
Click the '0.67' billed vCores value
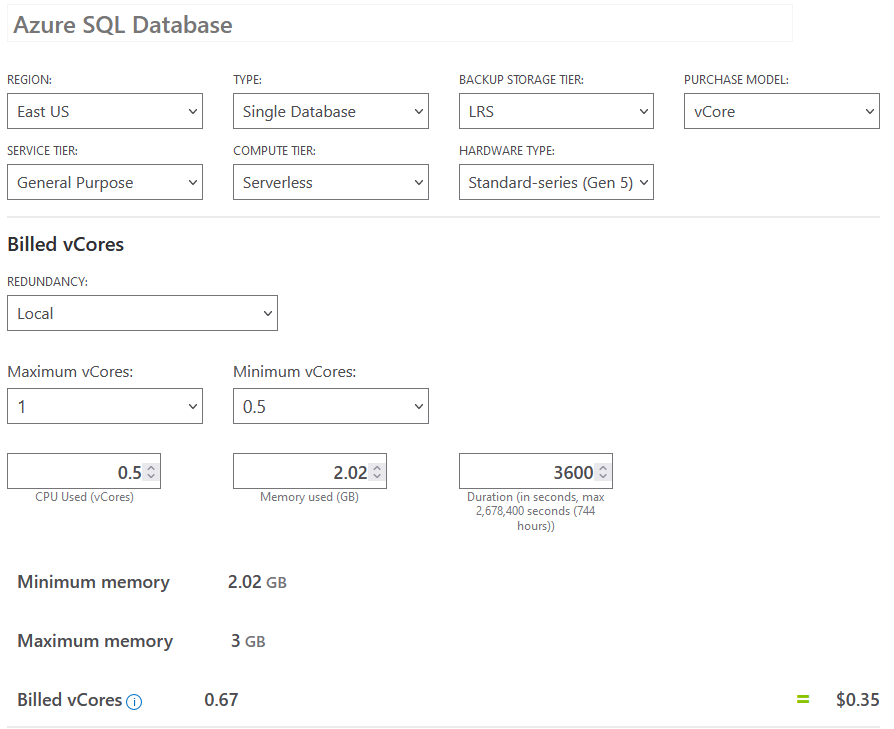[x=221, y=700]
